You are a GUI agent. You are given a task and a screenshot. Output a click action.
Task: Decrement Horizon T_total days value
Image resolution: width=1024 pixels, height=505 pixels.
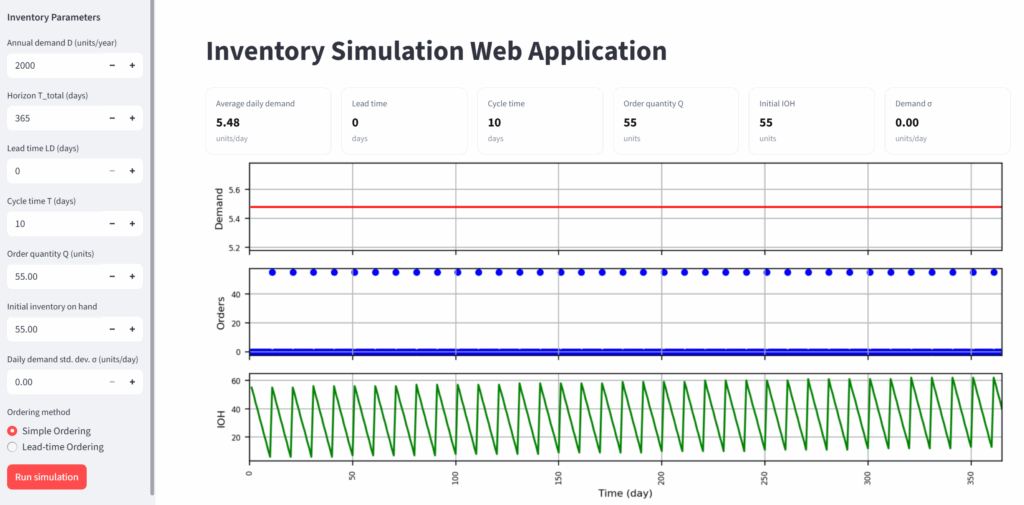click(x=112, y=118)
